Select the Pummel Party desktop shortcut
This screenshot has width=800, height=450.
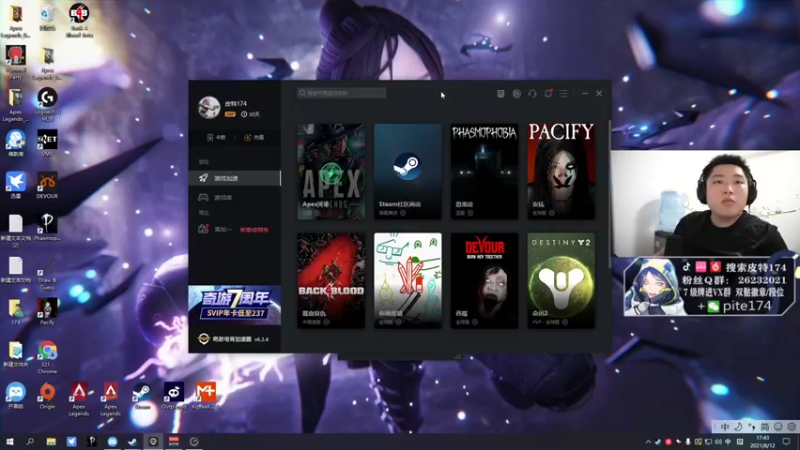point(15,62)
